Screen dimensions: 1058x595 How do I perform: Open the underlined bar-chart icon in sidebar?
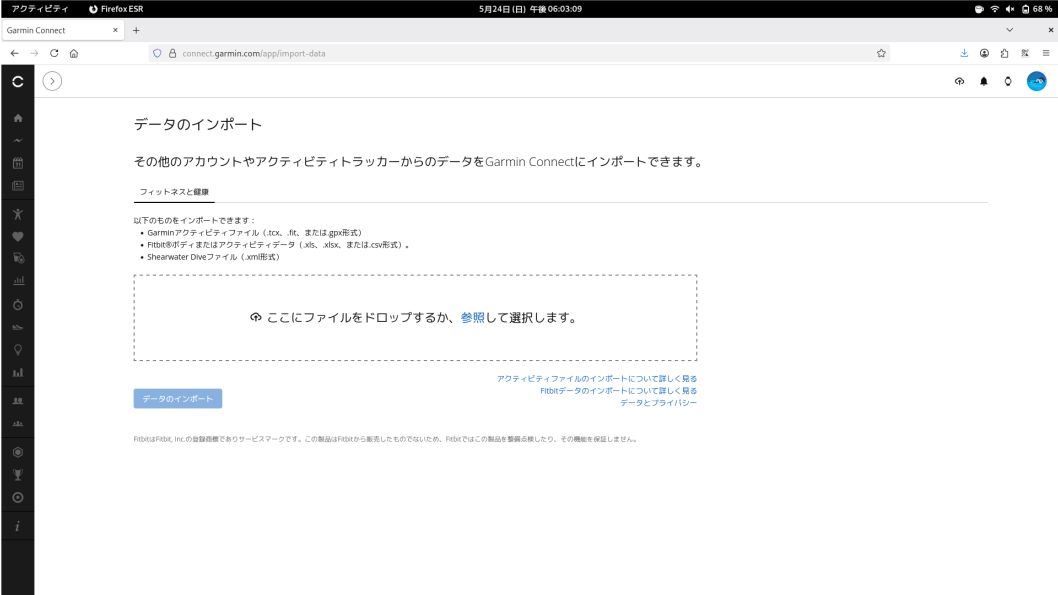point(18,280)
